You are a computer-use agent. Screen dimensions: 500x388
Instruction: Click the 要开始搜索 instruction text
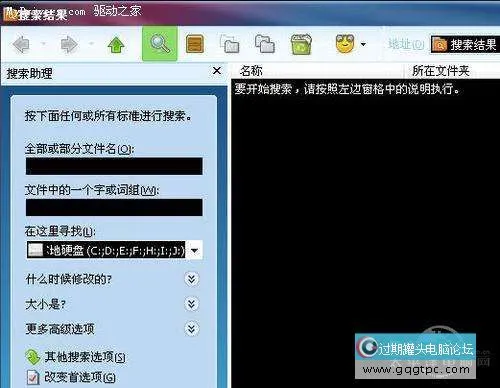click(347, 89)
